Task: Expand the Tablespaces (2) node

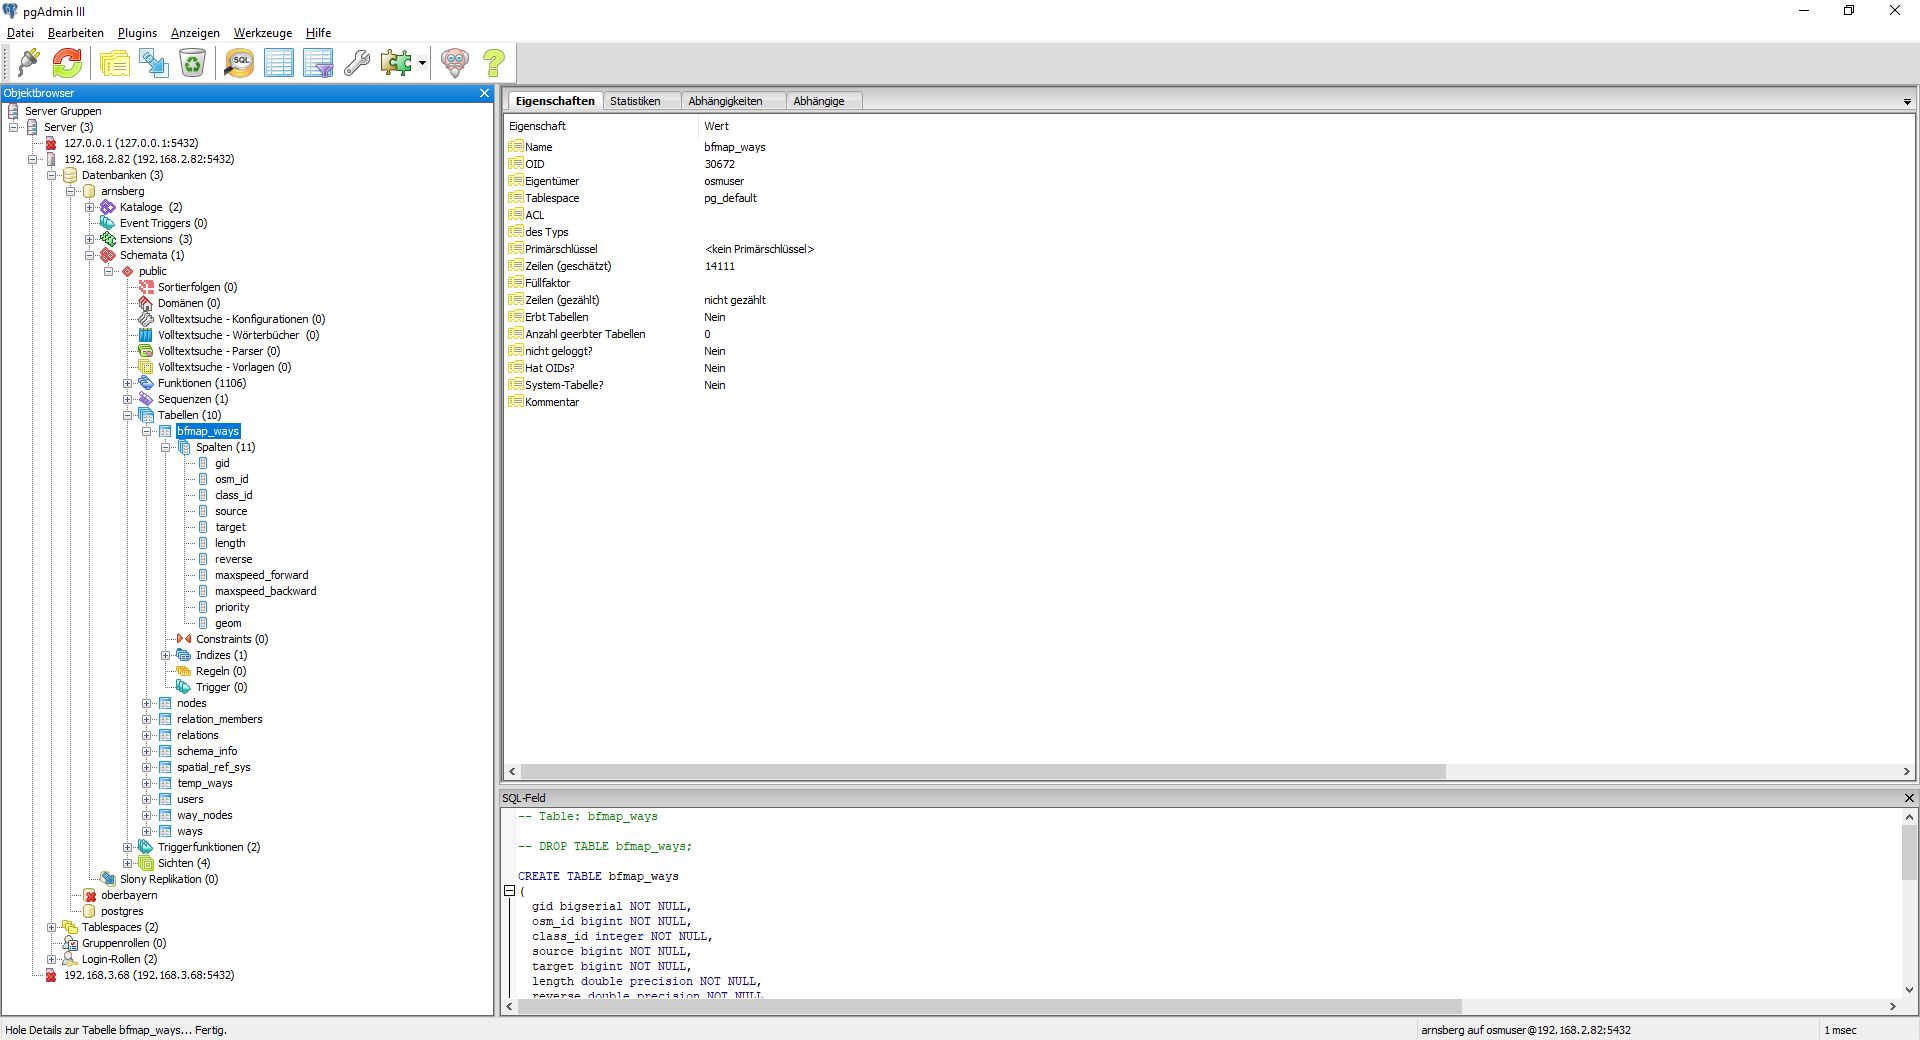Action: coord(52,927)
